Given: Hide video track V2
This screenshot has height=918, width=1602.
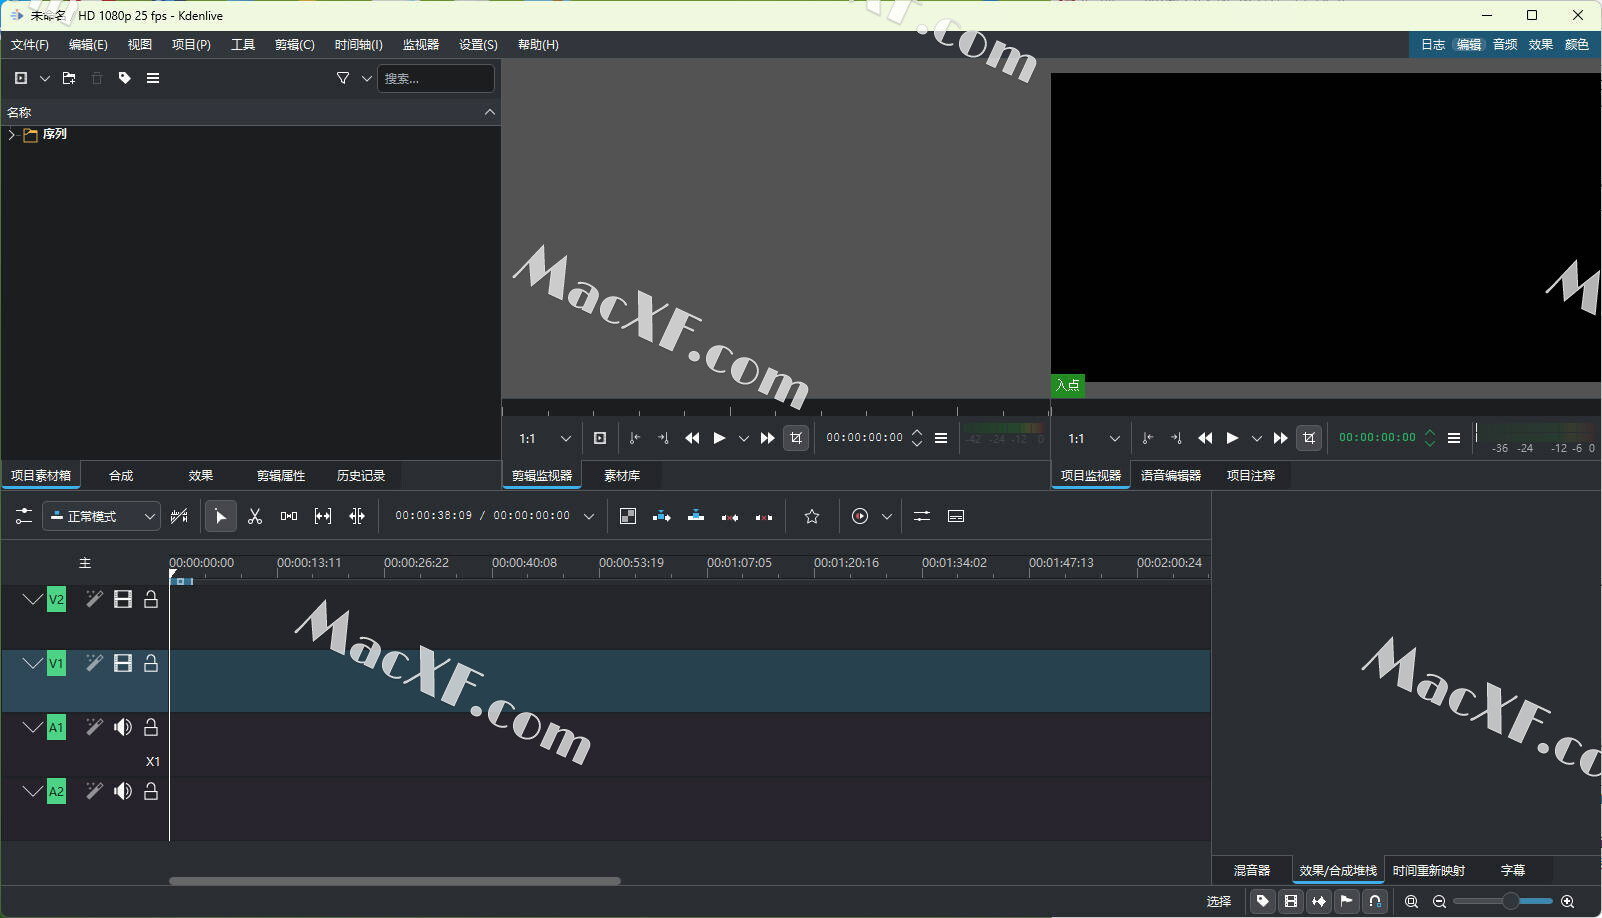Looking at the screenshot, I should [x=123, y=599].
